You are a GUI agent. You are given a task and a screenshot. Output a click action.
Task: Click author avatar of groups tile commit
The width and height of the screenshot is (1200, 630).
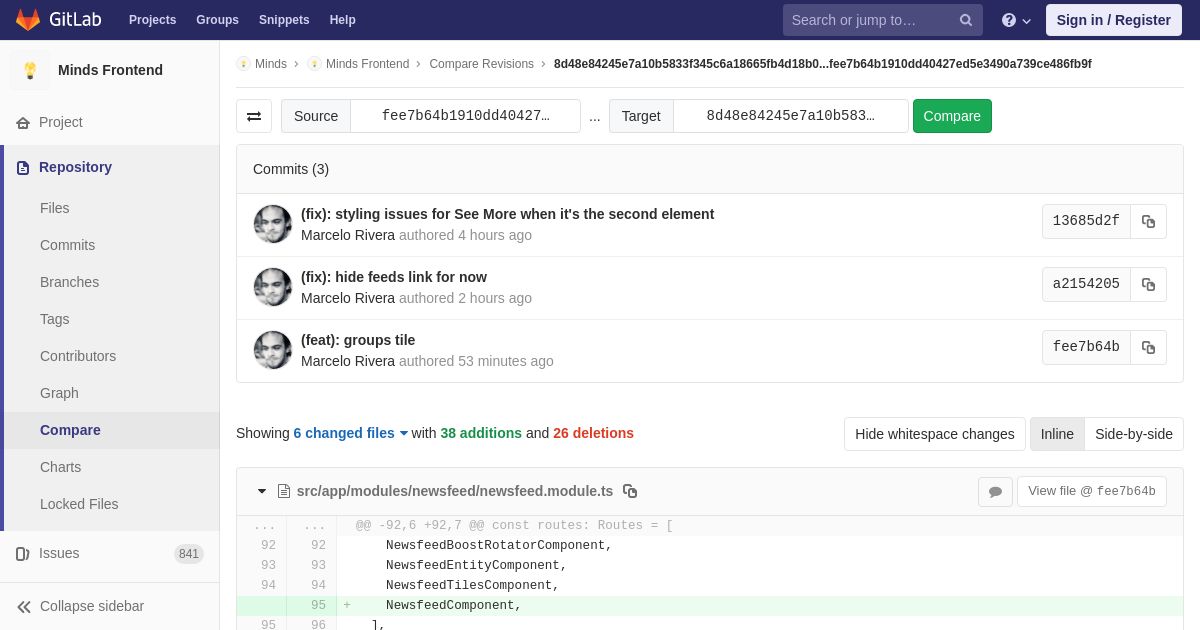click(272, 350)
